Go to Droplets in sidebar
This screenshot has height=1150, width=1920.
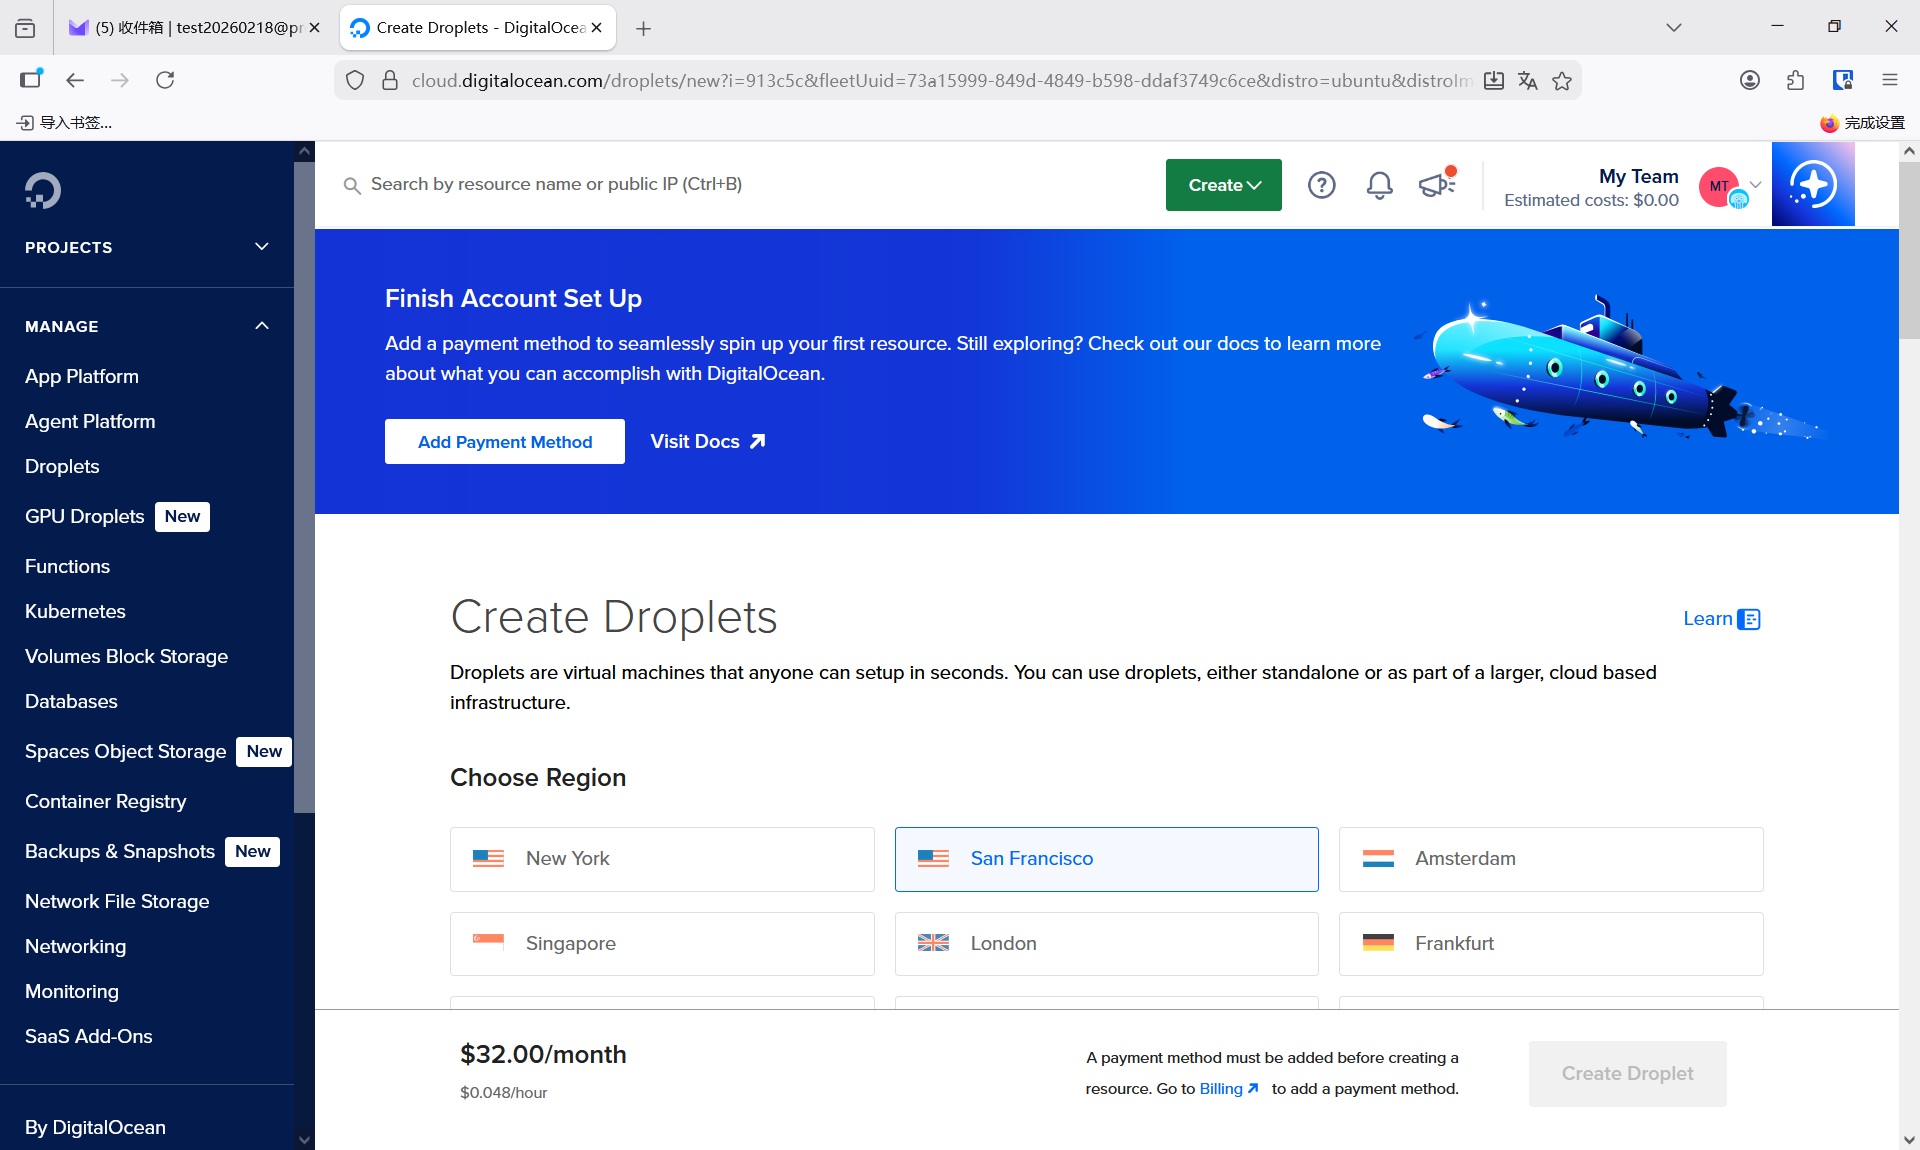click(62, 467)
